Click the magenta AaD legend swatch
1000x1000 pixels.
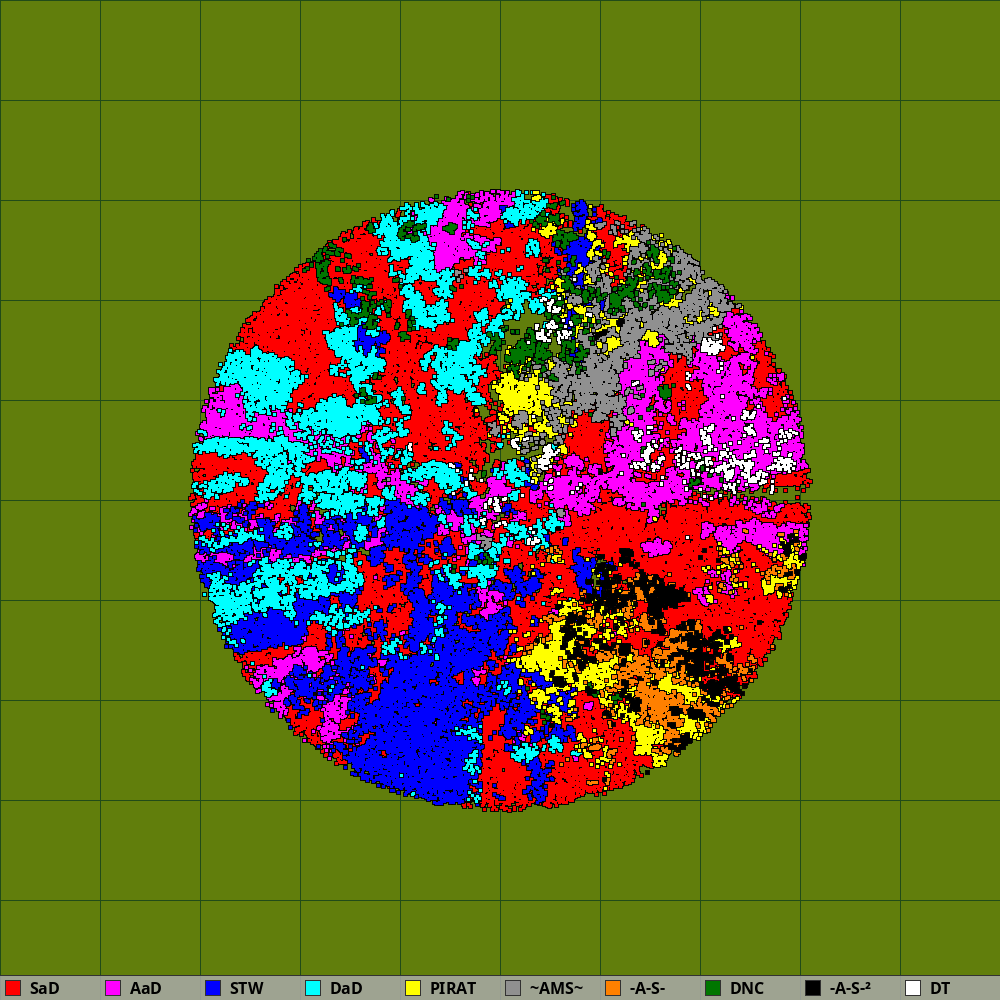113,988
